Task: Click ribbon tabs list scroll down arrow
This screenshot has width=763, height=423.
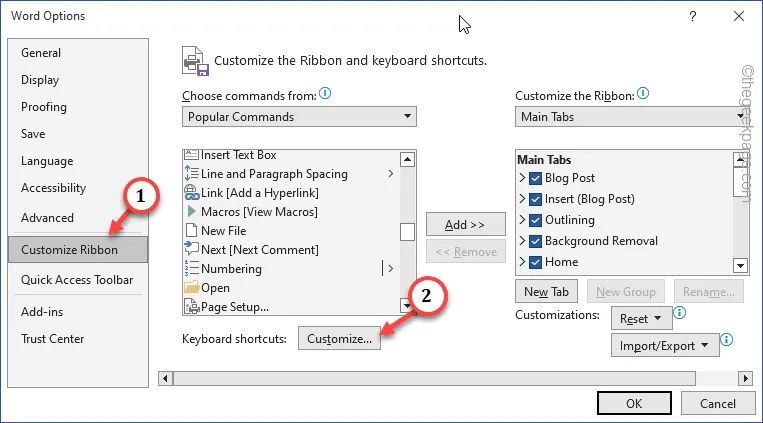Action: click(x=740, y=266)
